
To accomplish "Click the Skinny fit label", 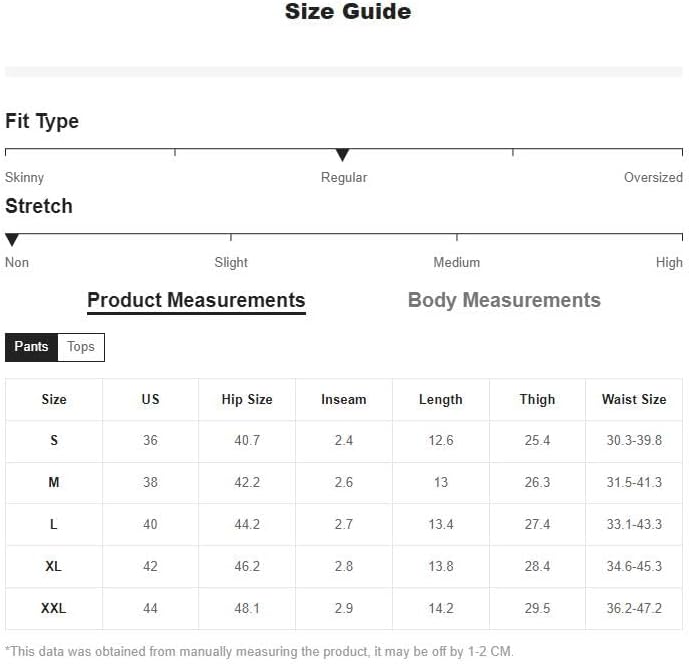I will click(x=24, y=177).
